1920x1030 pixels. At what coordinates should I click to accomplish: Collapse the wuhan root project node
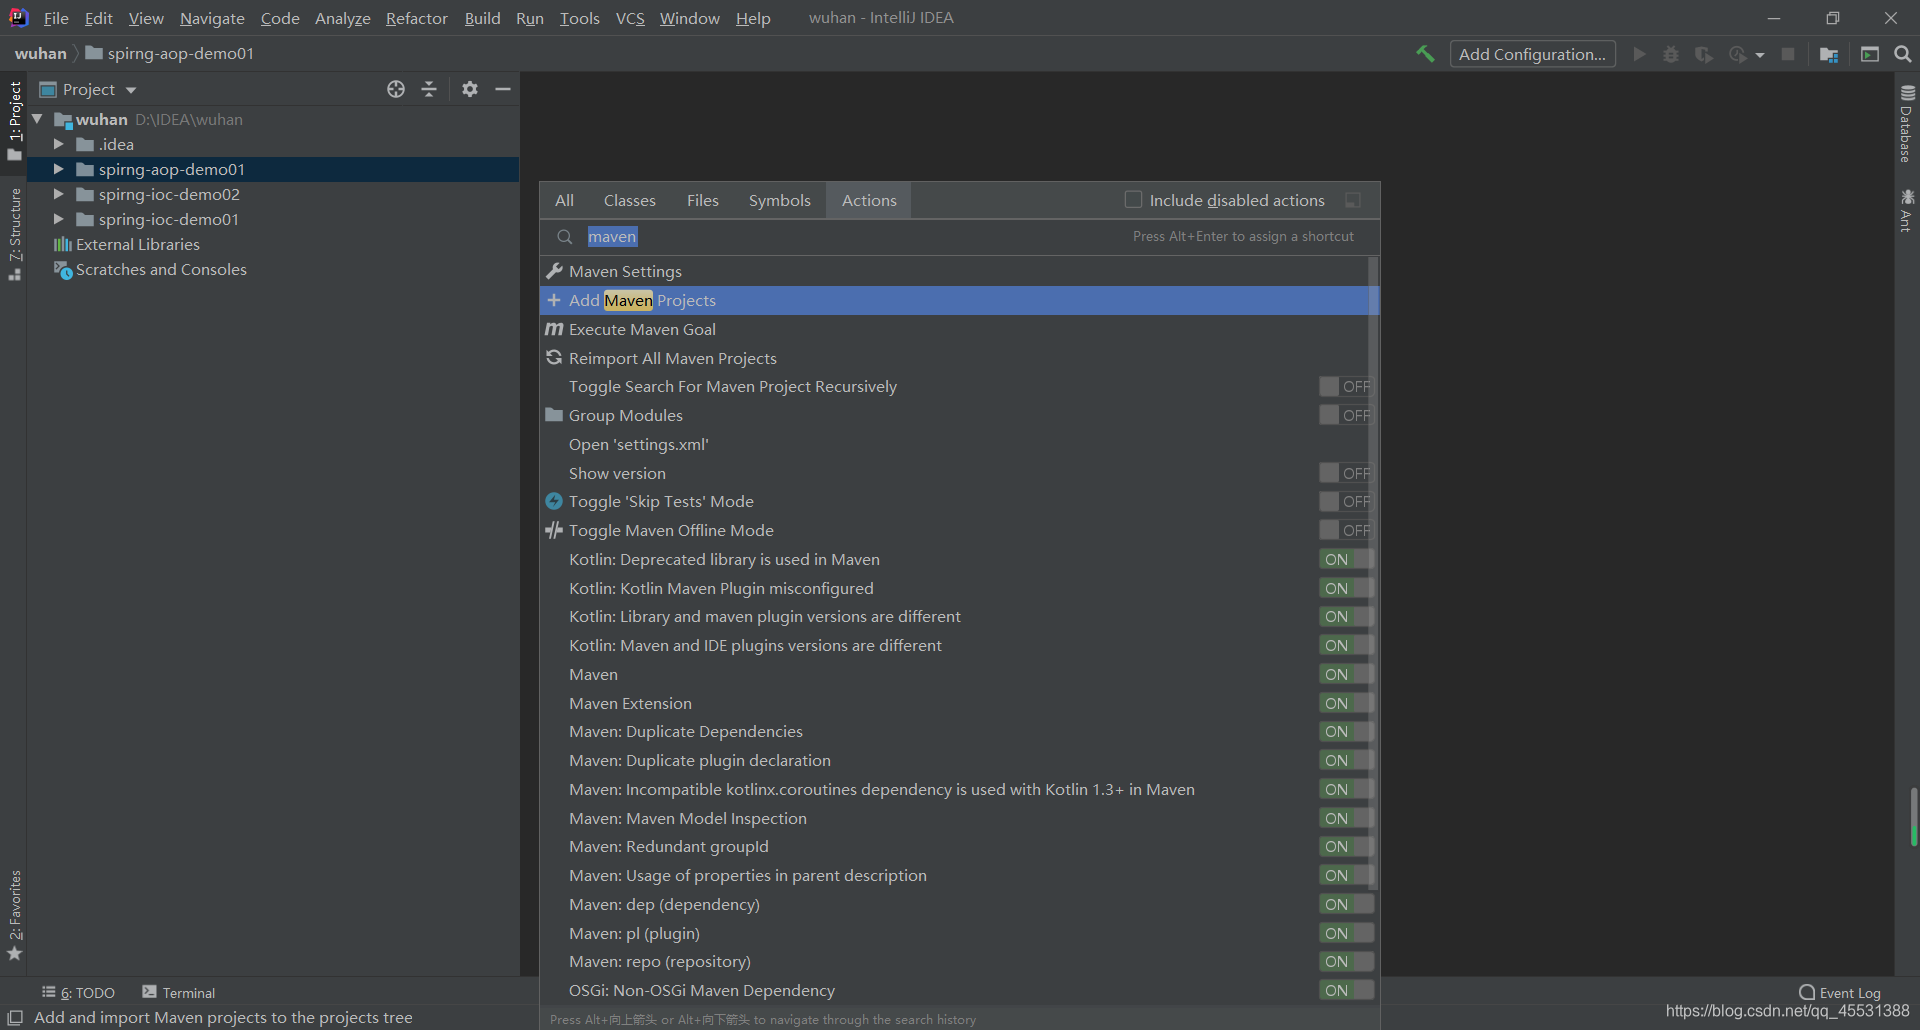(38, 119)
